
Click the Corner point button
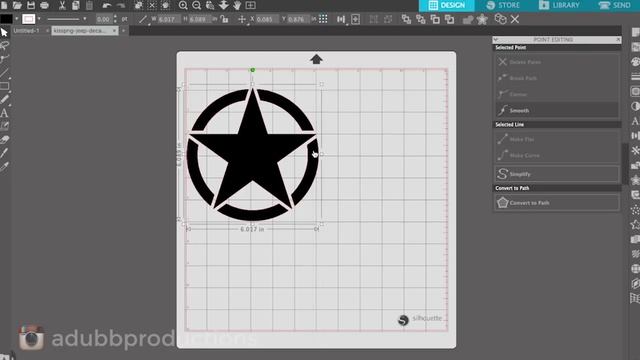(557, 94)
